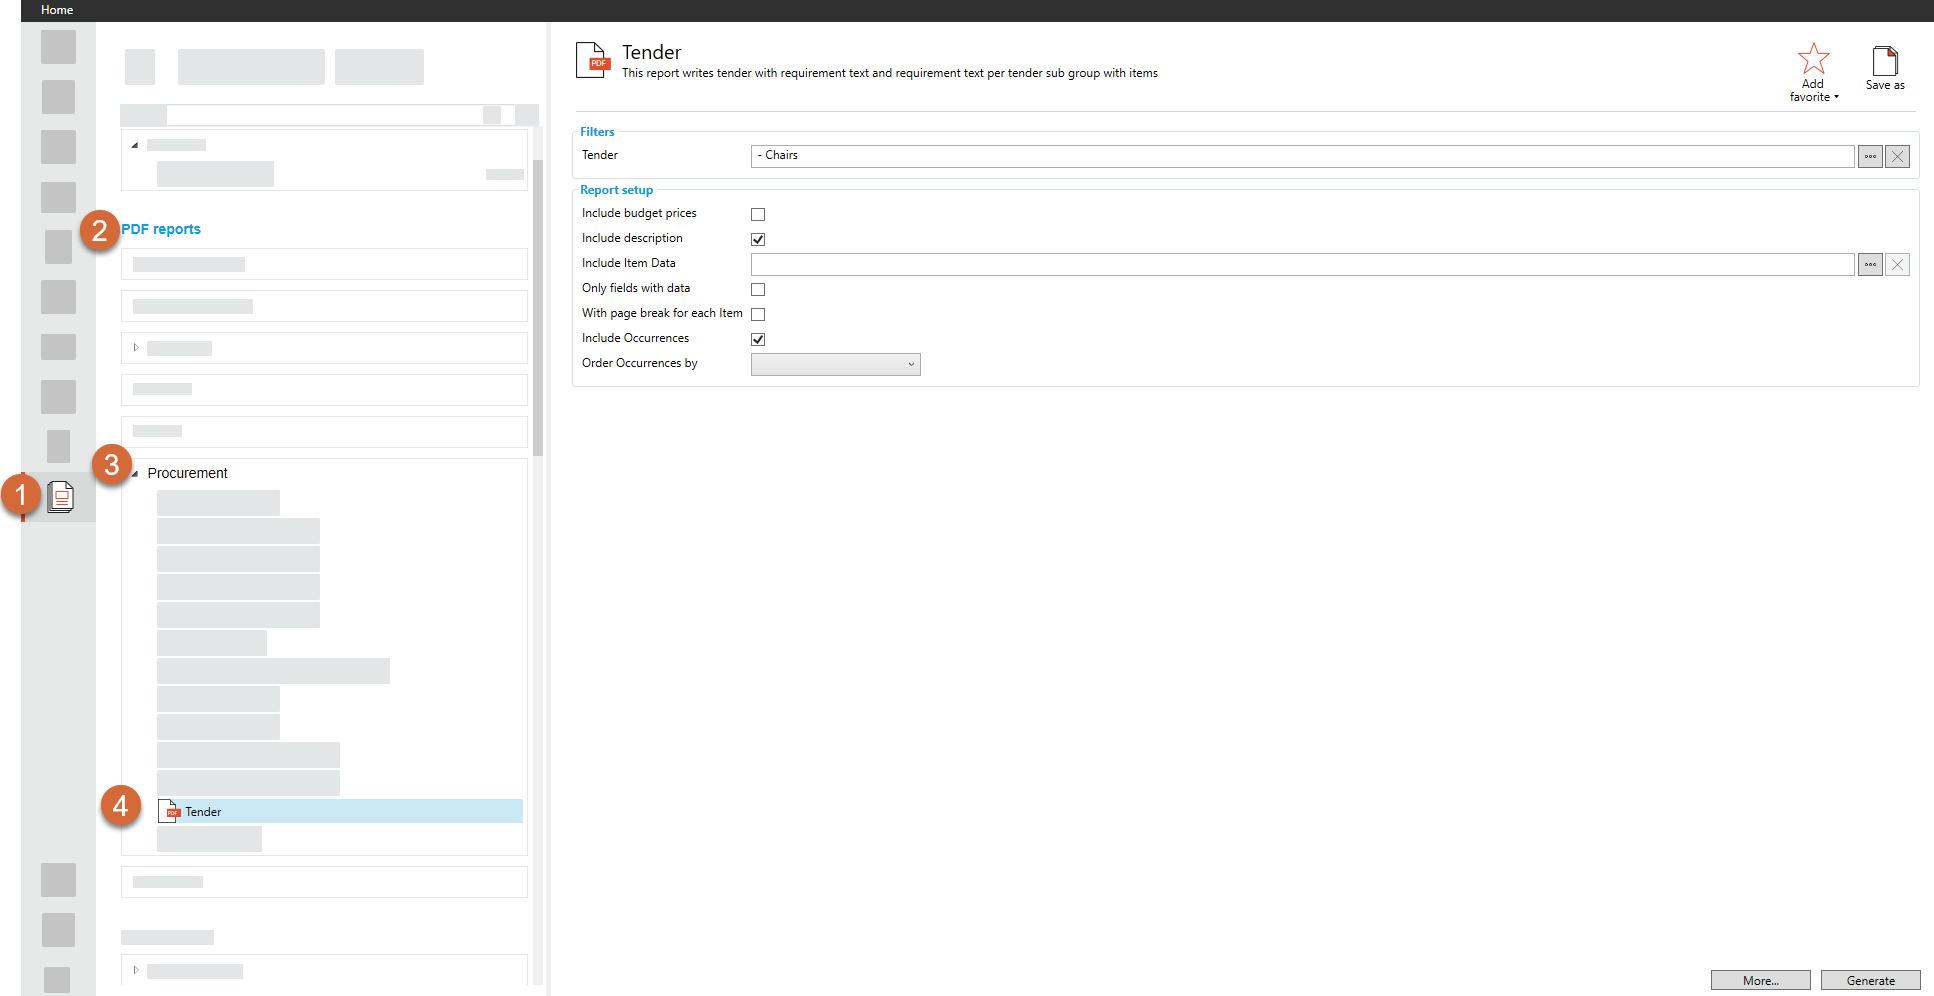1934x996 pixels.
Task: Select Tender report in Procurement list
Action: tap(203, 812)
